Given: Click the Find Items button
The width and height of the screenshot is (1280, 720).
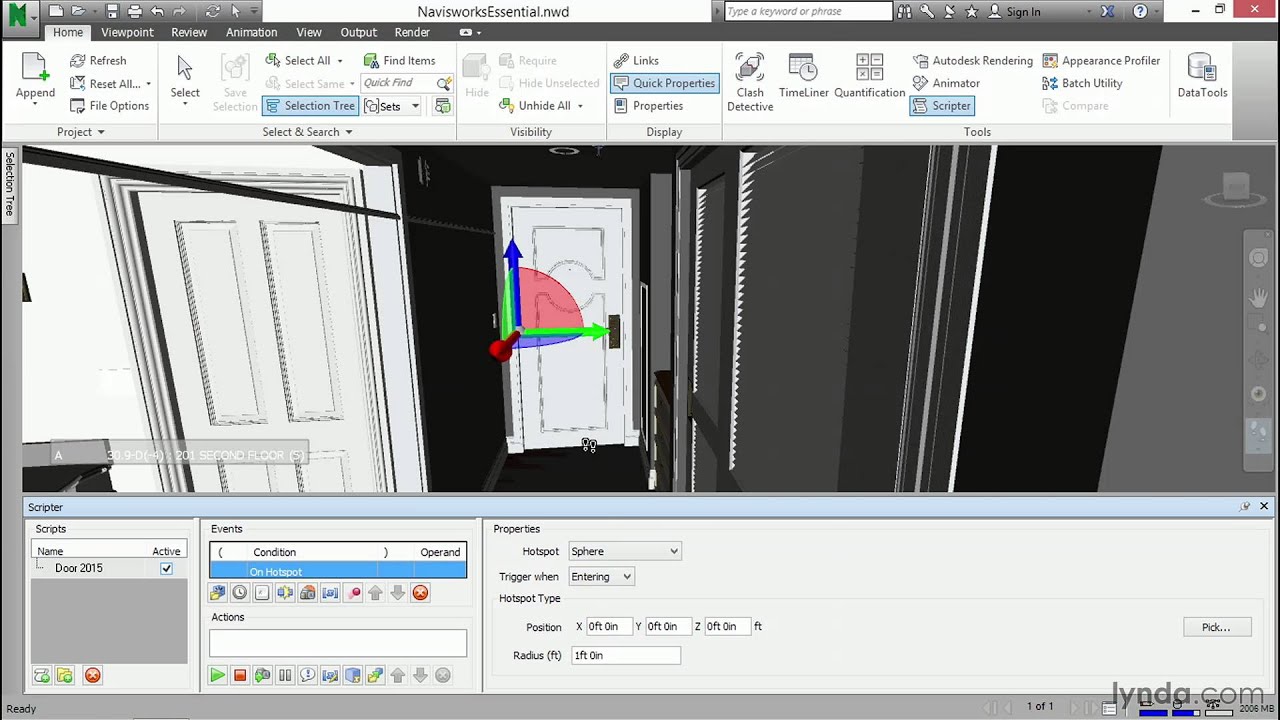Looking at the screenshot, I should coord(399,60).
